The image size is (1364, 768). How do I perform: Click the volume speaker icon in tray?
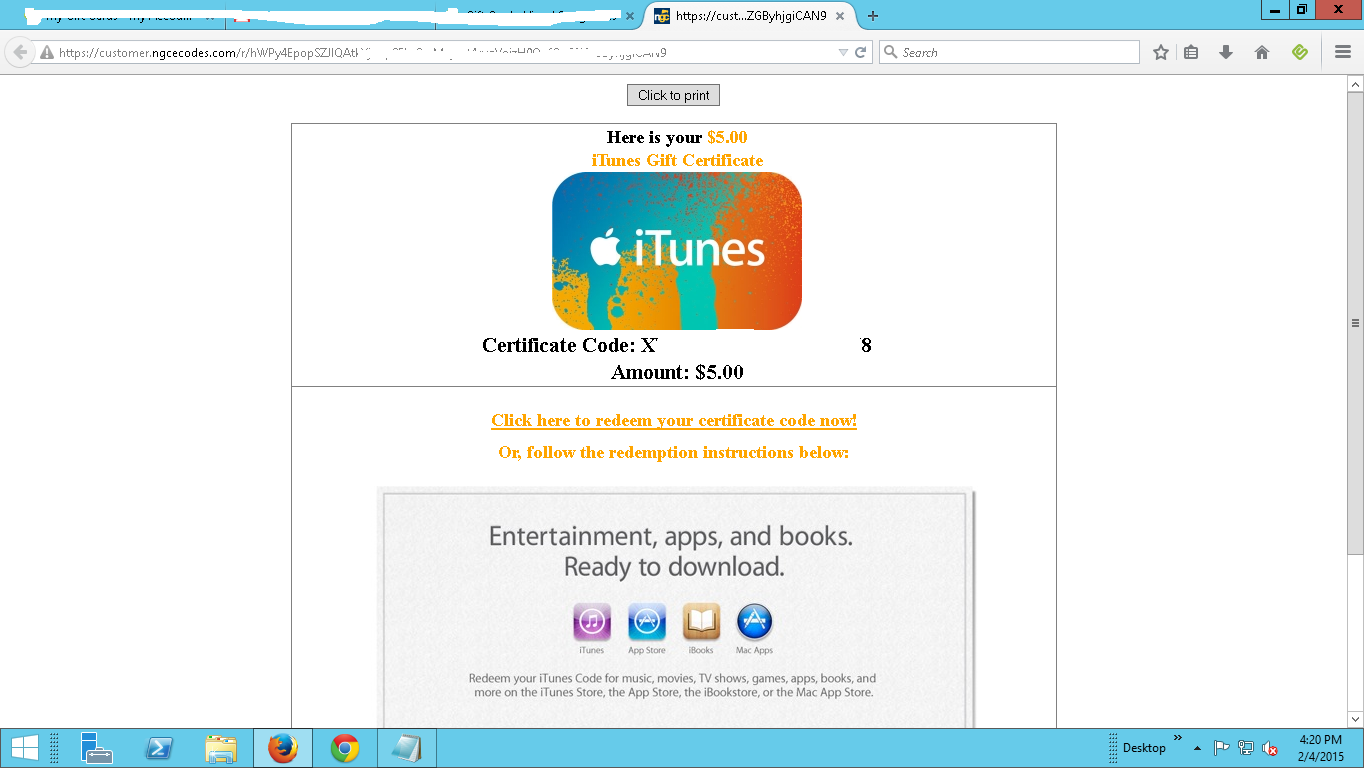click(1270, 748)
